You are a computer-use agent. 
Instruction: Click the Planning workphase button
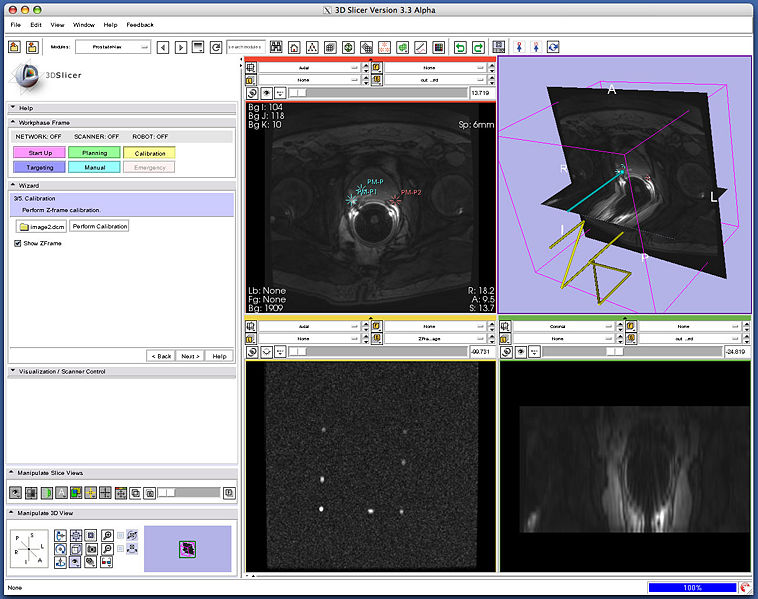(94, 153)
